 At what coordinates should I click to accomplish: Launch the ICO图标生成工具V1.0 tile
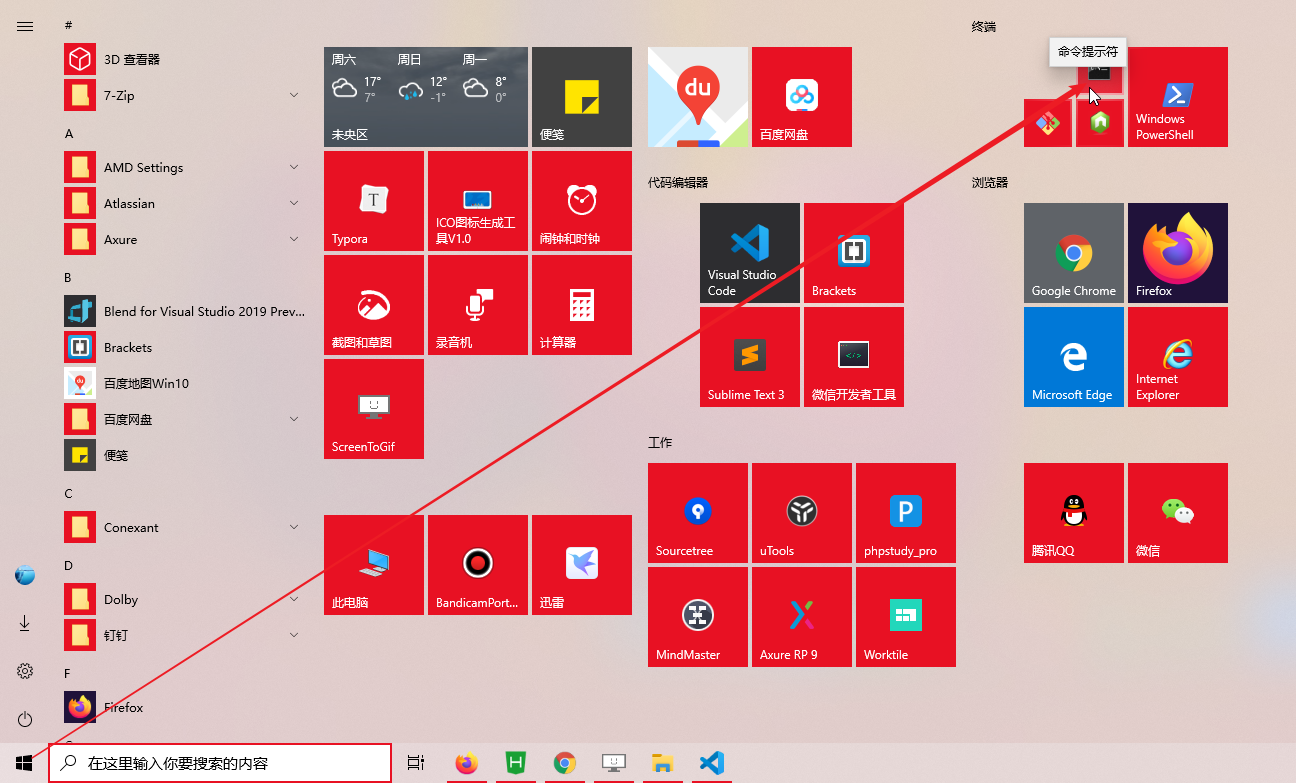pyautogui.click(x=478, y=201)
